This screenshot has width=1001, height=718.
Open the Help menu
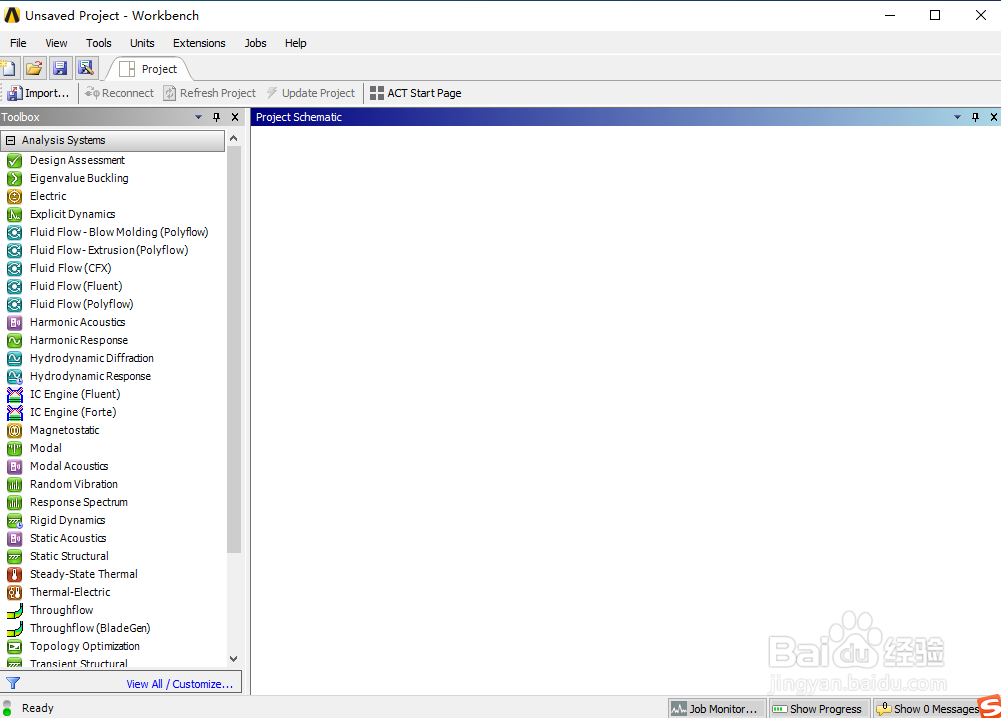coord(296,43)
